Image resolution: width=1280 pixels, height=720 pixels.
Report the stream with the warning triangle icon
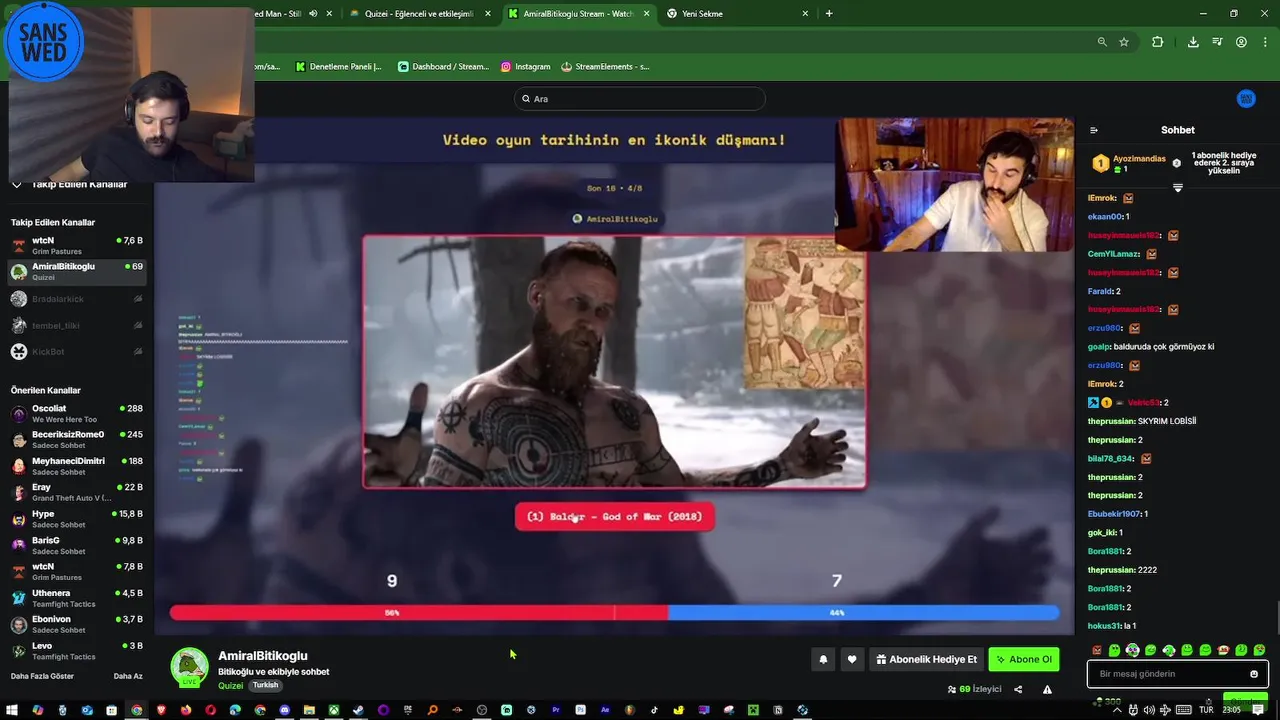[1047, 689]
